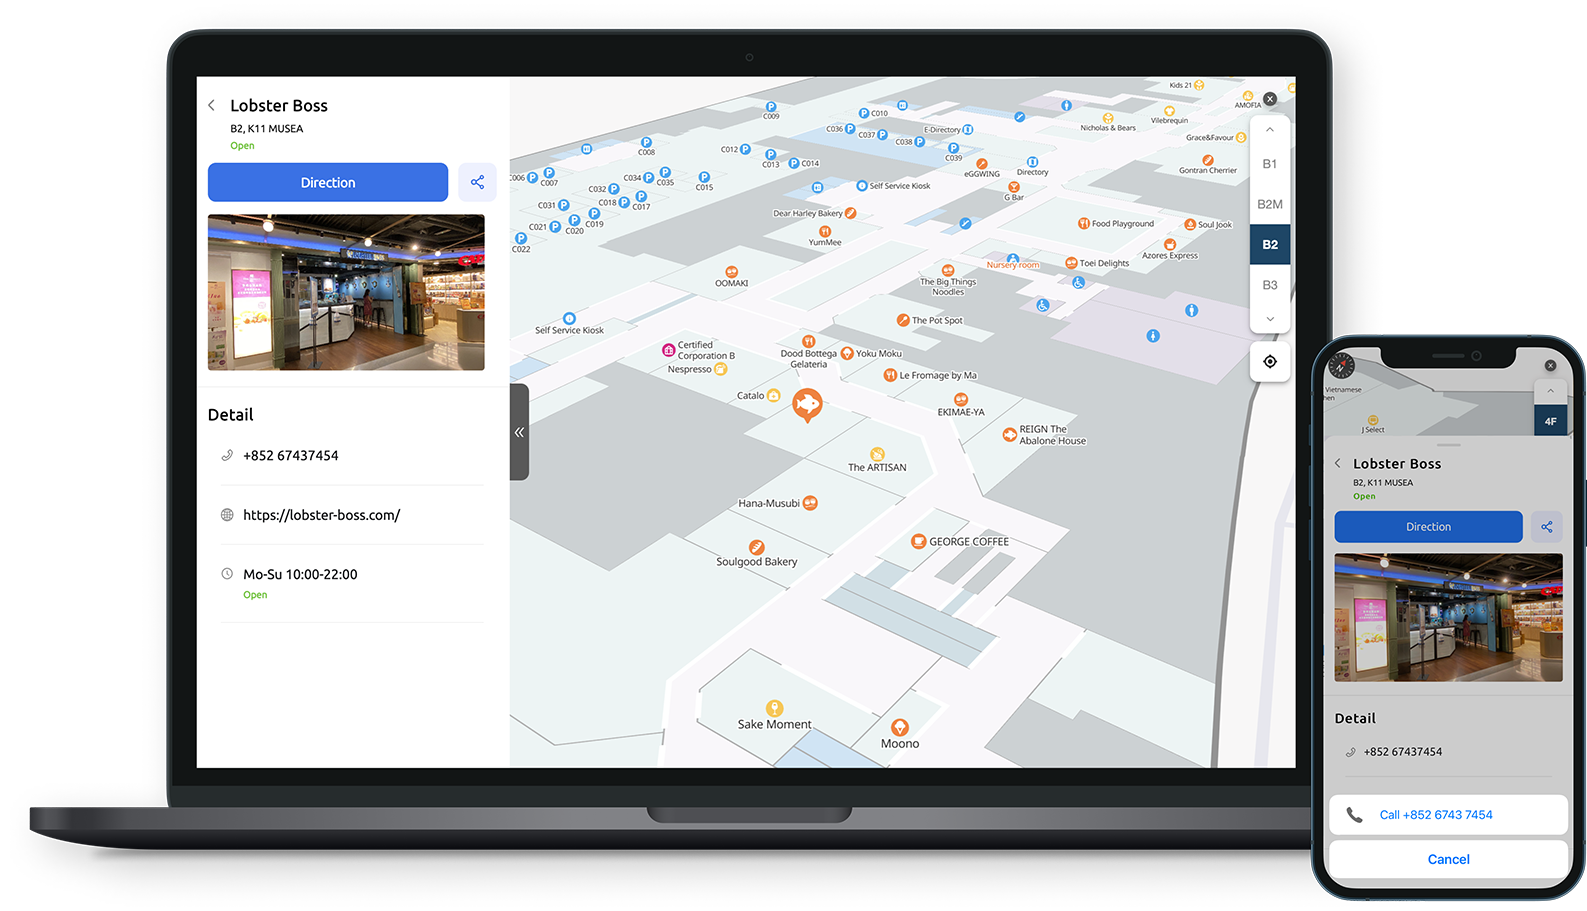Viewport: 1587px width, 911px height.
Task: Click the blue Direction button on the laptop
Action: click(328, 182)
